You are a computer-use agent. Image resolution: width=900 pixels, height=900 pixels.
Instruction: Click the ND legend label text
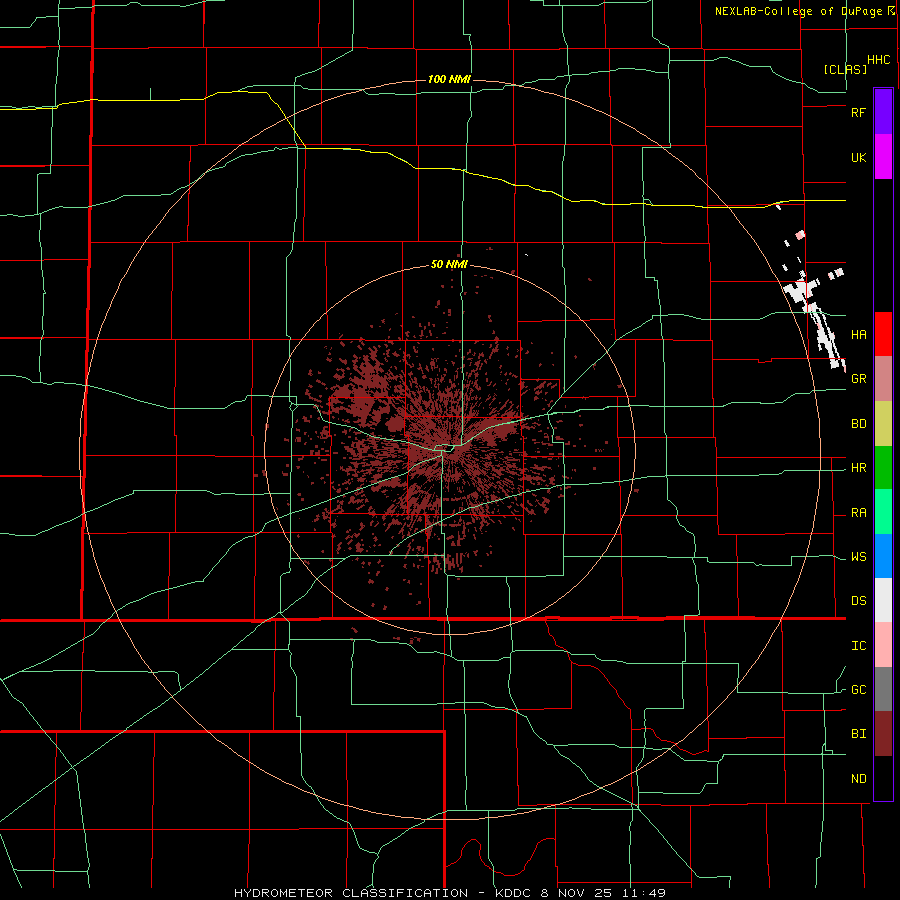click(x=859, y=779)
